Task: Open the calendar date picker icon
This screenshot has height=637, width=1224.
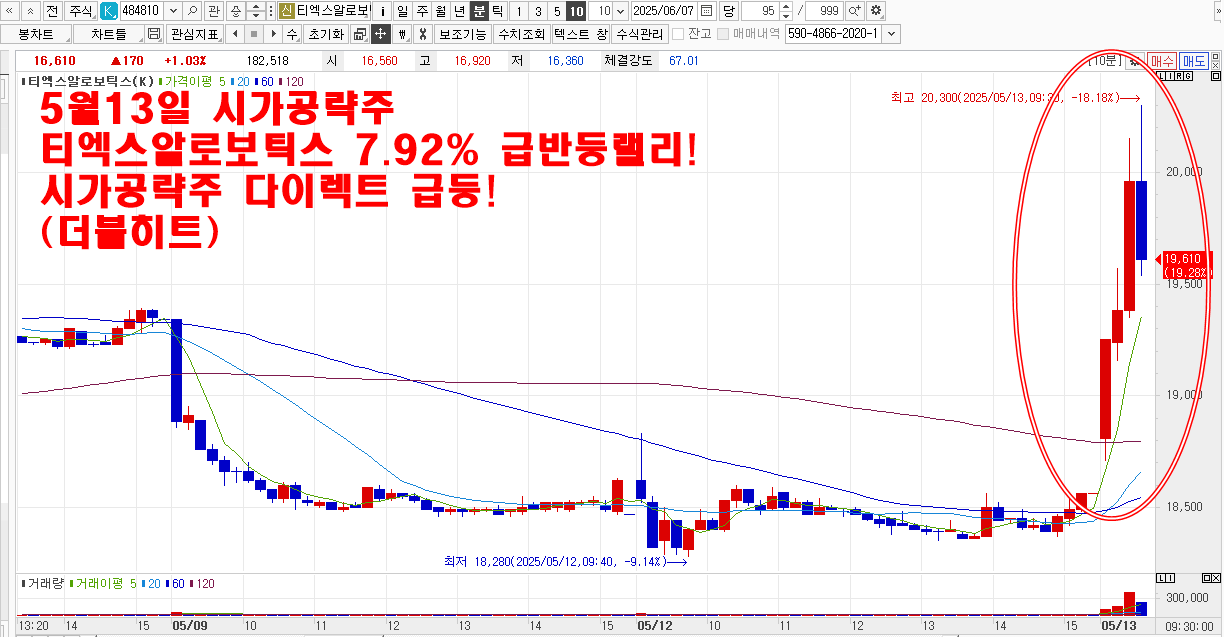Action: (706, 11)
